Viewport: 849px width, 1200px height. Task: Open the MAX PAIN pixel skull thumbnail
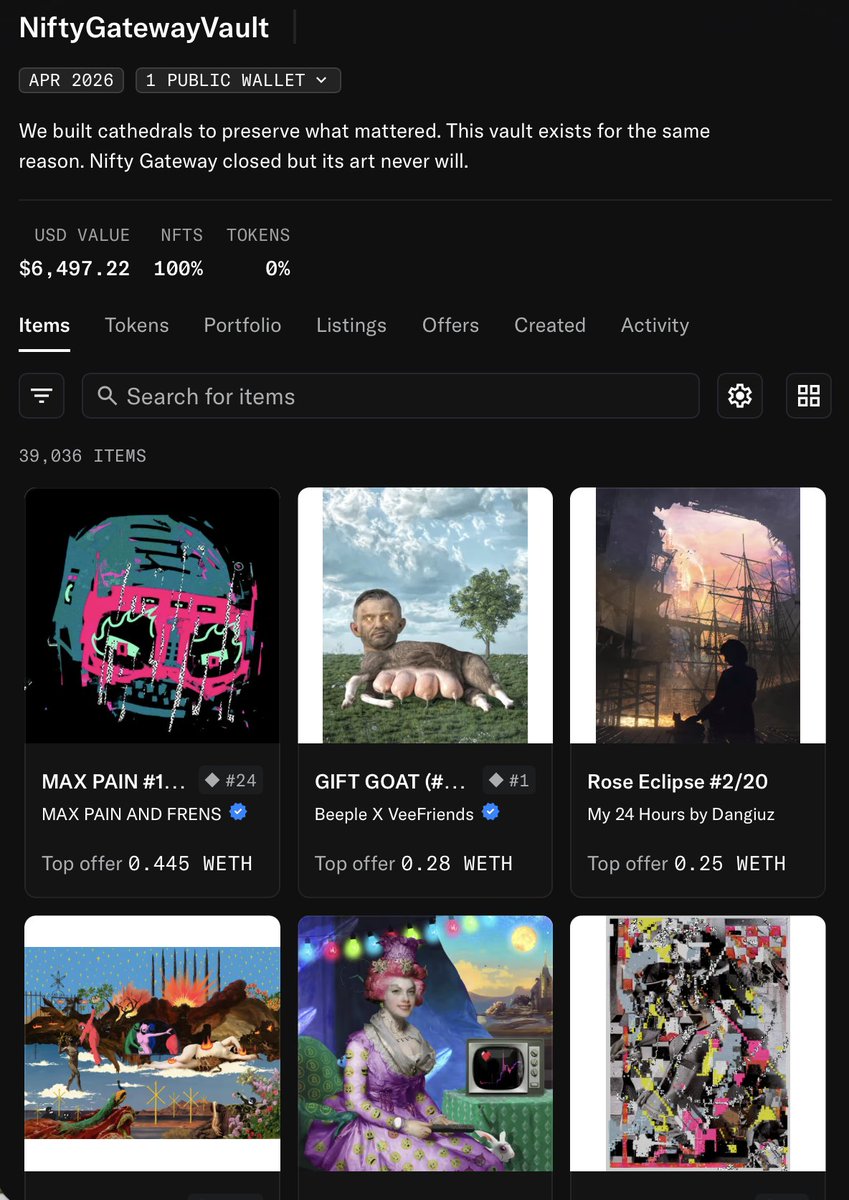[152, 615]
